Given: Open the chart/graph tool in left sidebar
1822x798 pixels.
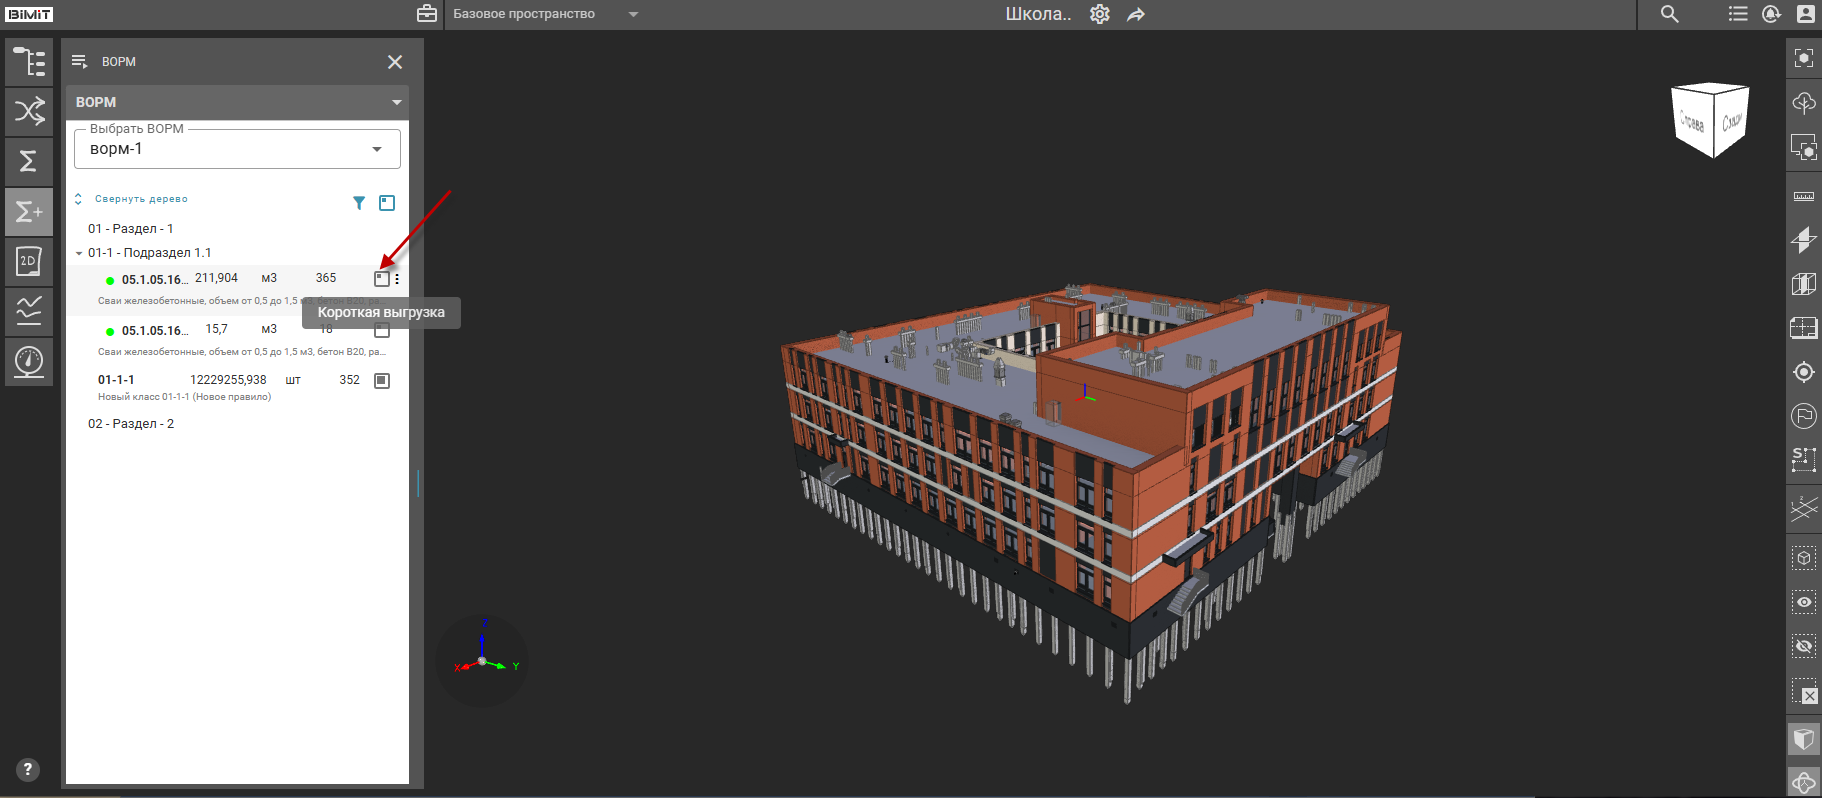Looking at the screenshot, I should click(x=29, y=311).
